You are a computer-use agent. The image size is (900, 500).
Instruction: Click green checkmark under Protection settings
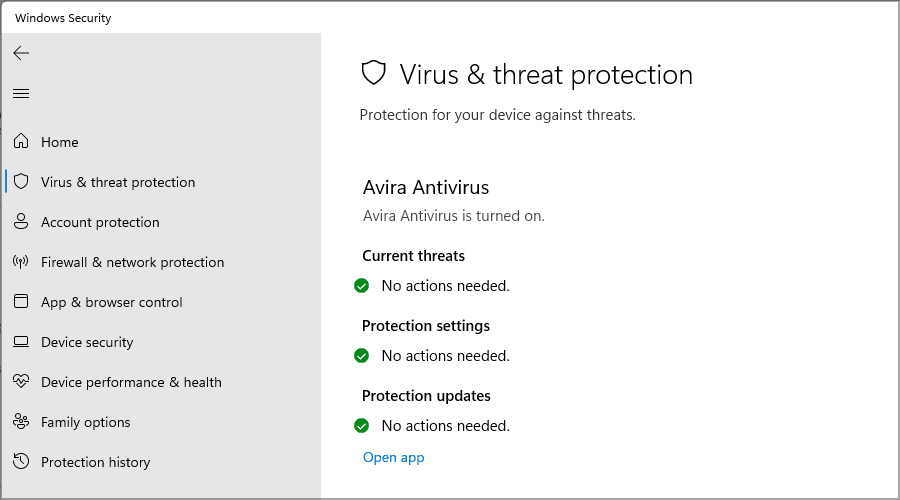pos(362,356)
